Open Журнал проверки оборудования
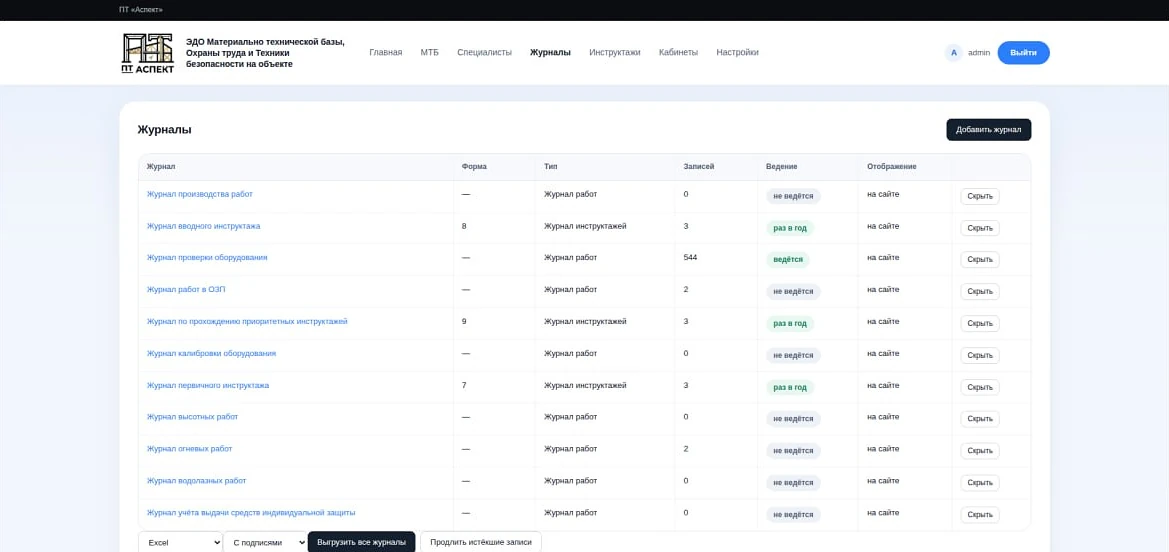The width and height of the screenshot is (1169, 552). click(x=207, y=257)
